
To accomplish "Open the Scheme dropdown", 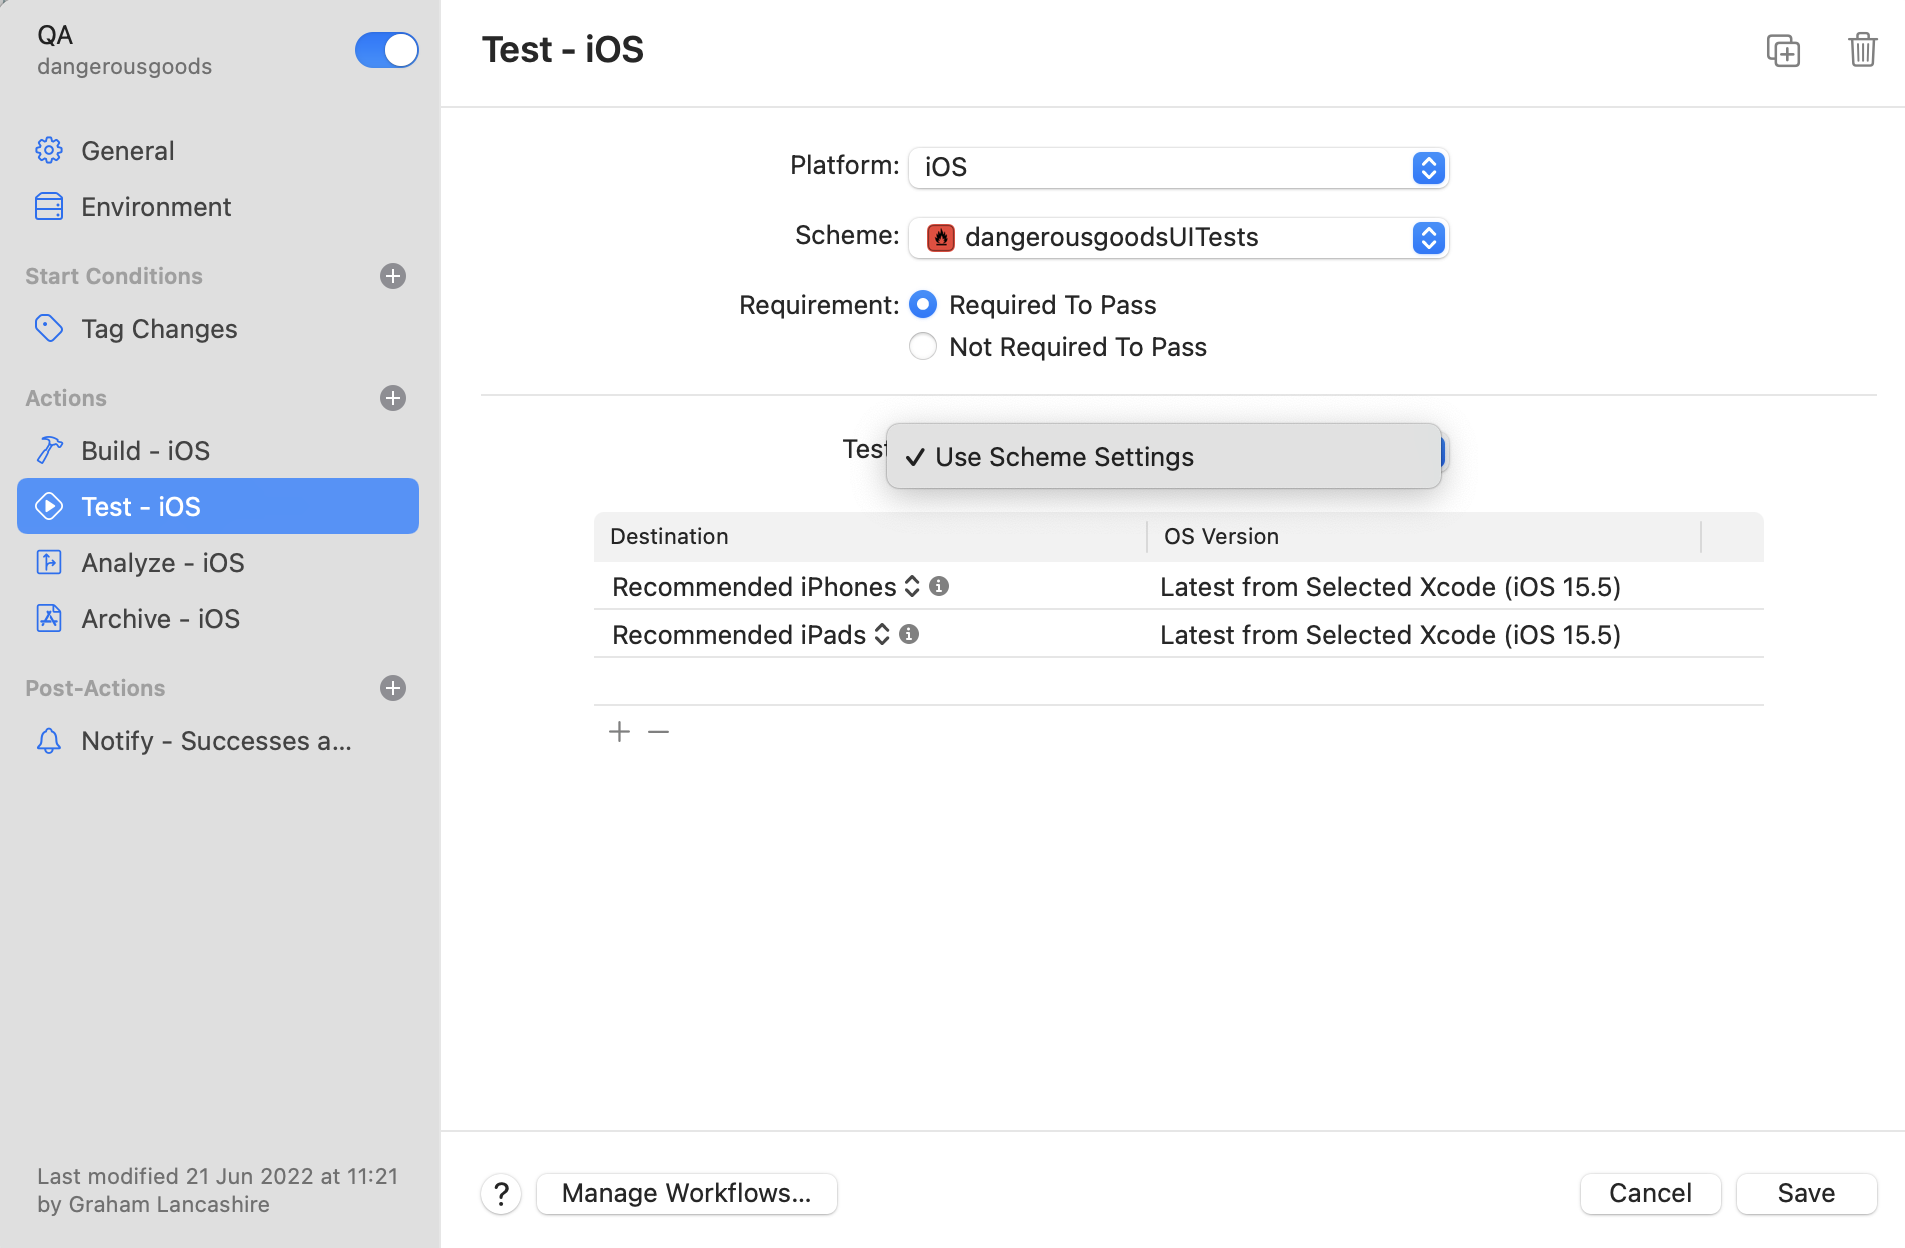I will pos(1178,237).
